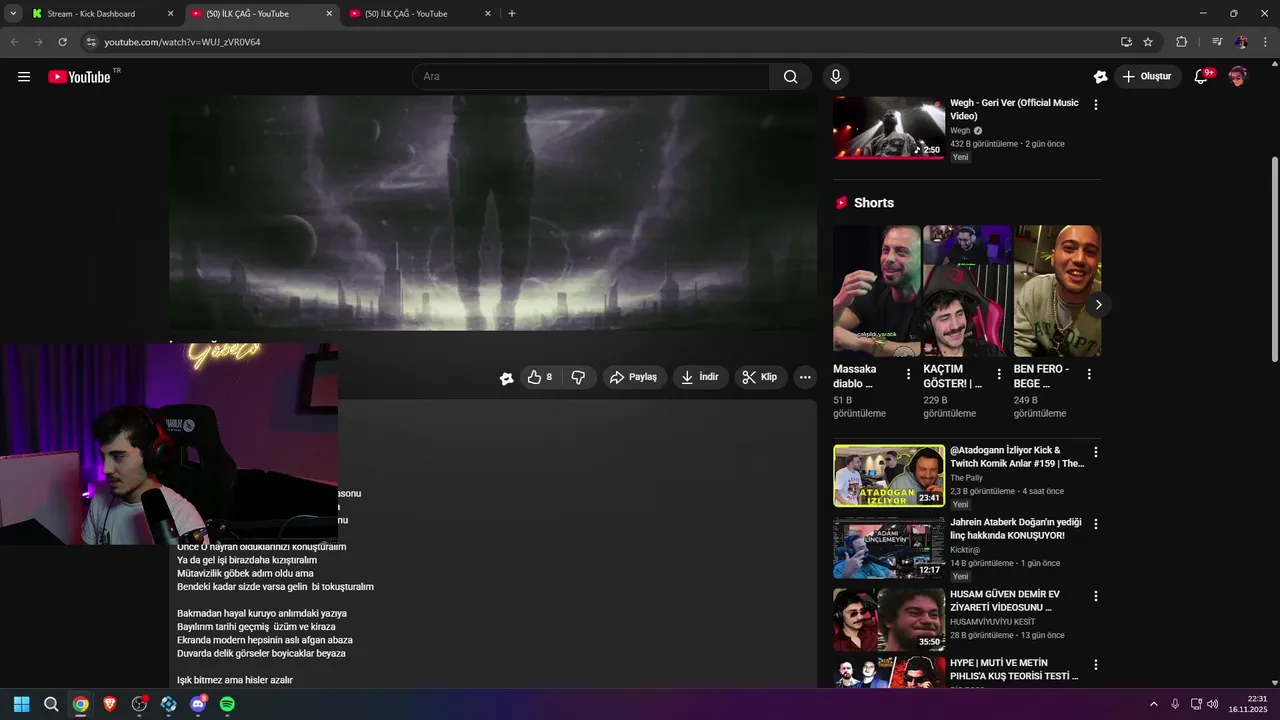Open the Windows Start menu
The width and height of the screenshot is (1280, 720).
[x=22, y=704]
